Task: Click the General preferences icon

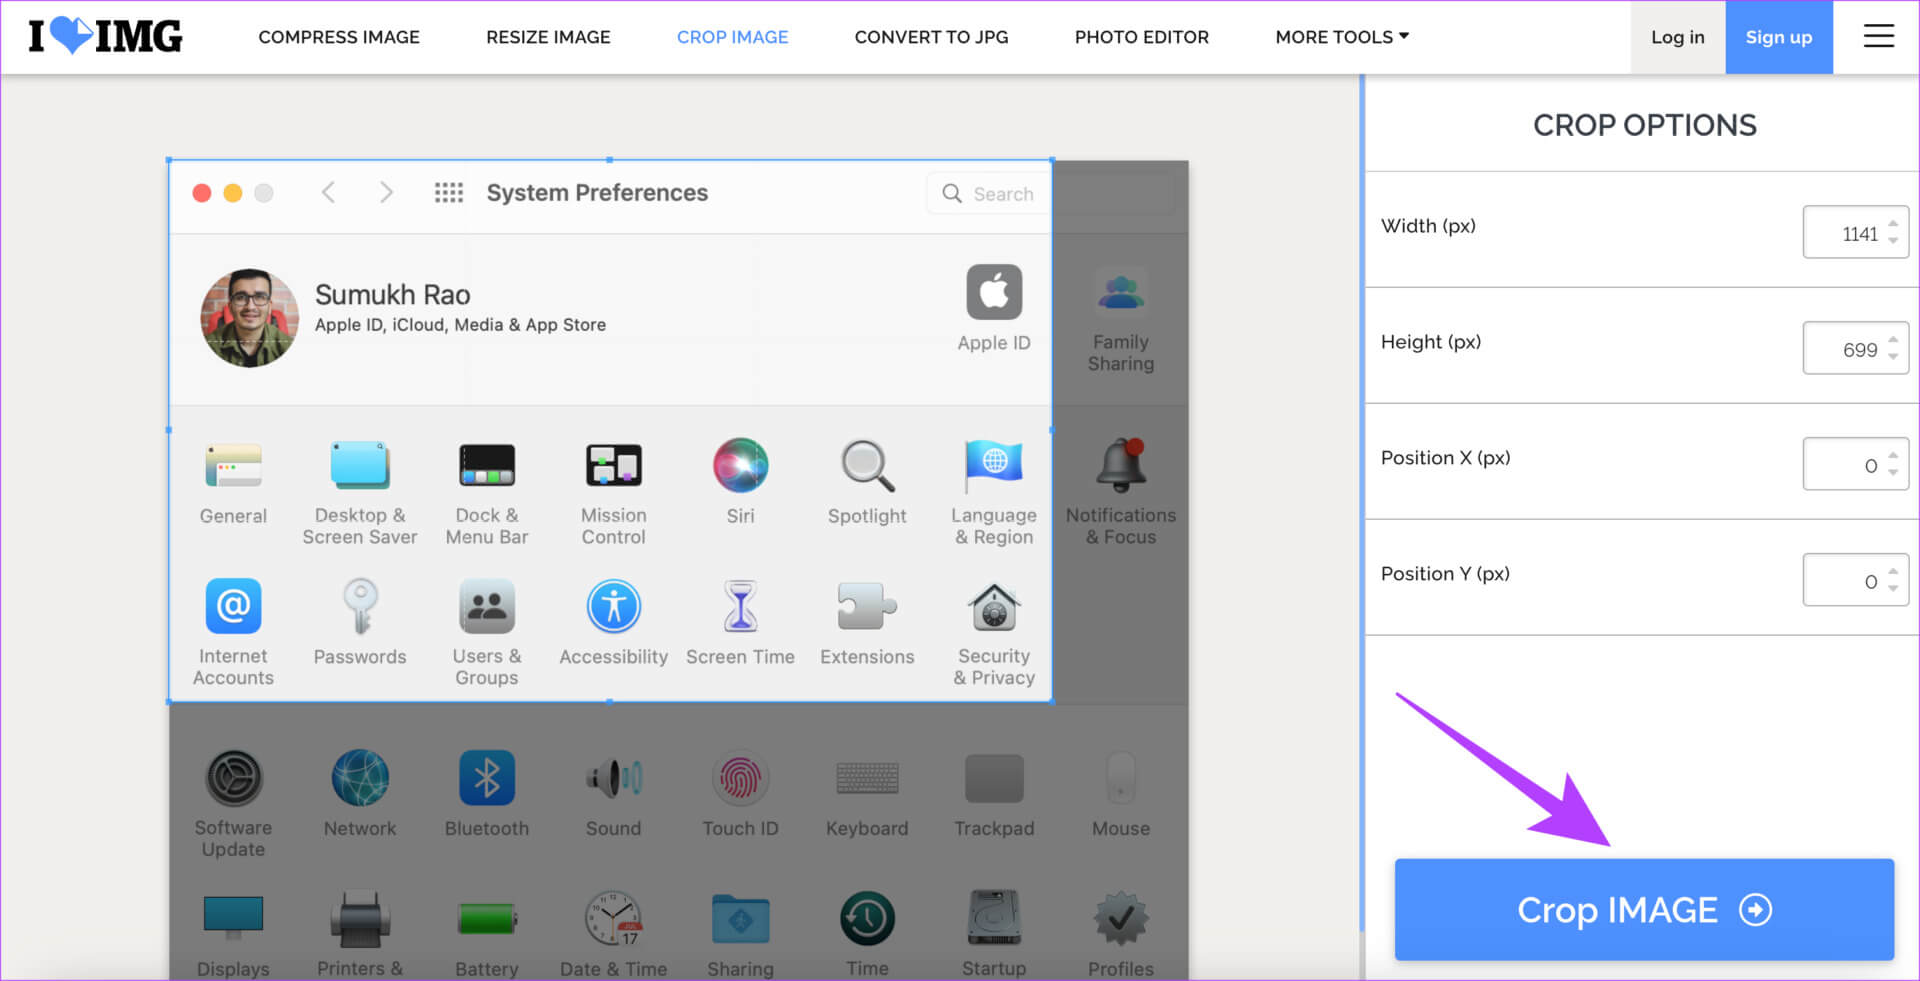Action: pyautogui.click(x=233, y=465)
